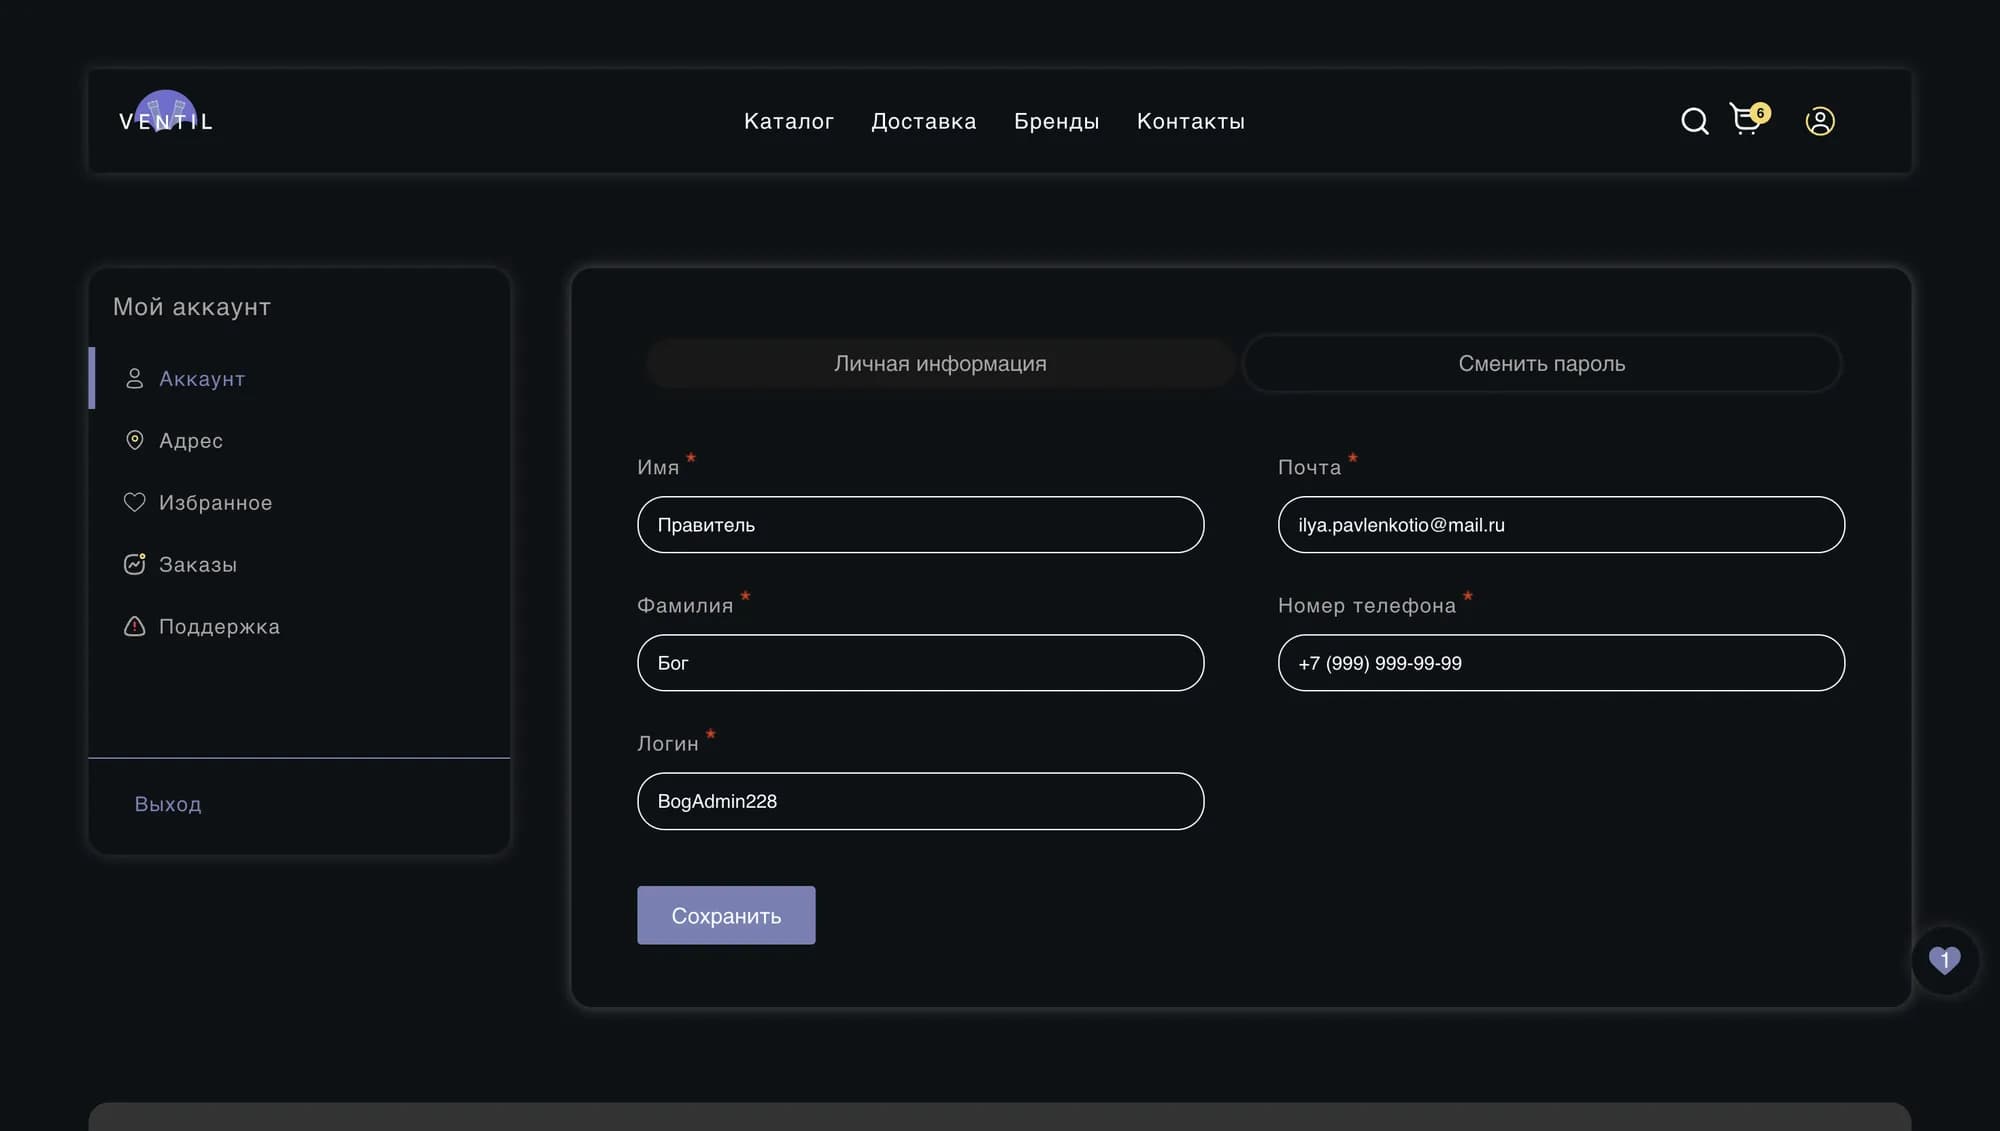Focus the Почта email field
The height and width of the screenshot is (1131, 2000).
pos(1561,524)
